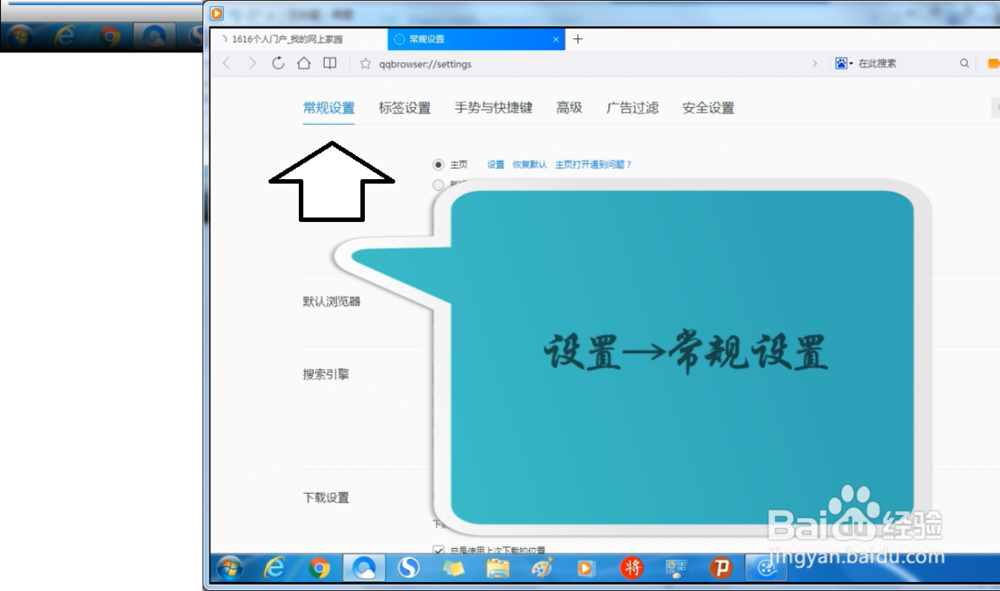Open the orange media player taskbar icon
This screenshot has width=1000, height=591.
(x=585, y=567)
